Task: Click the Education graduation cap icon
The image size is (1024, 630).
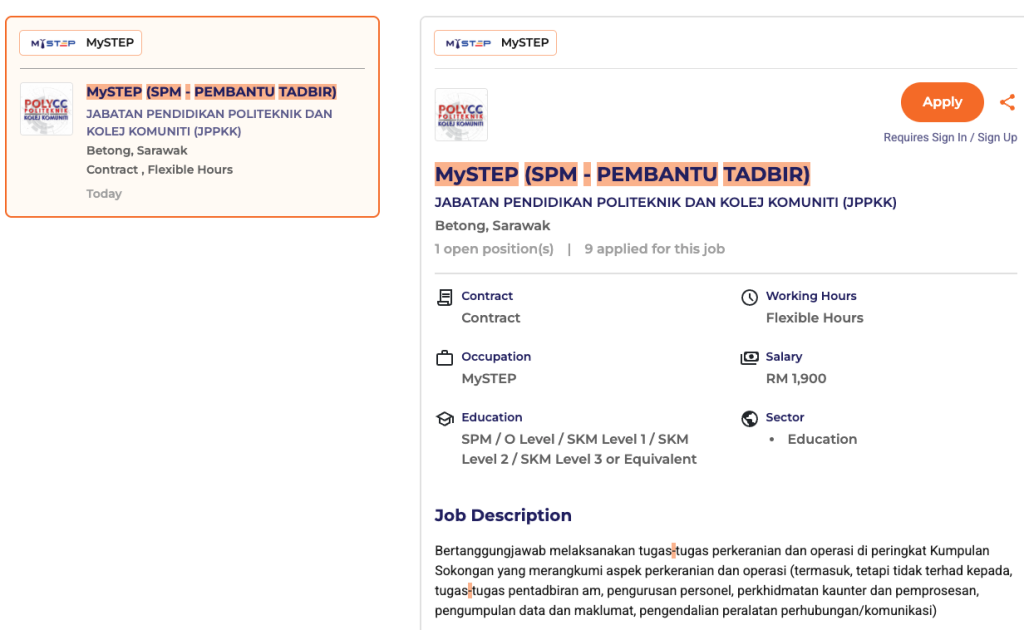Action: [x=445, y=418]
